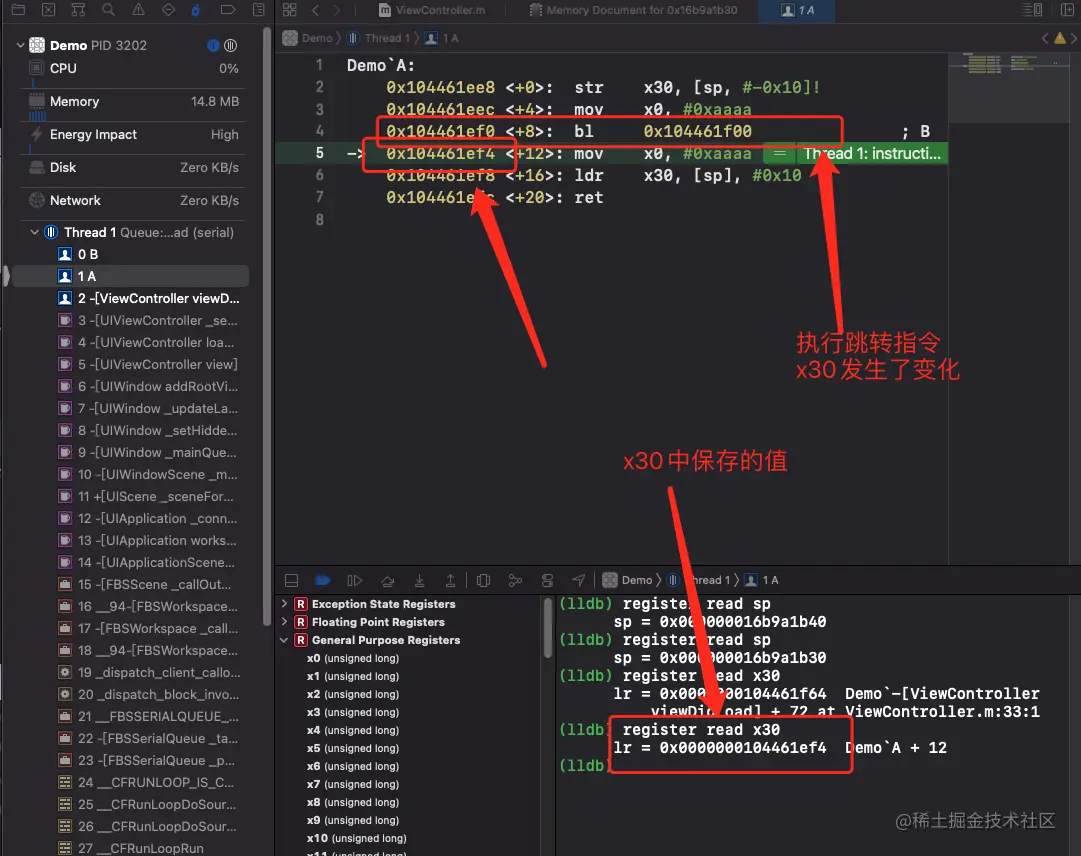Click the Demo PID 3202 process info button
This screenshot has height=856, width=1081.
click(211, 45)
